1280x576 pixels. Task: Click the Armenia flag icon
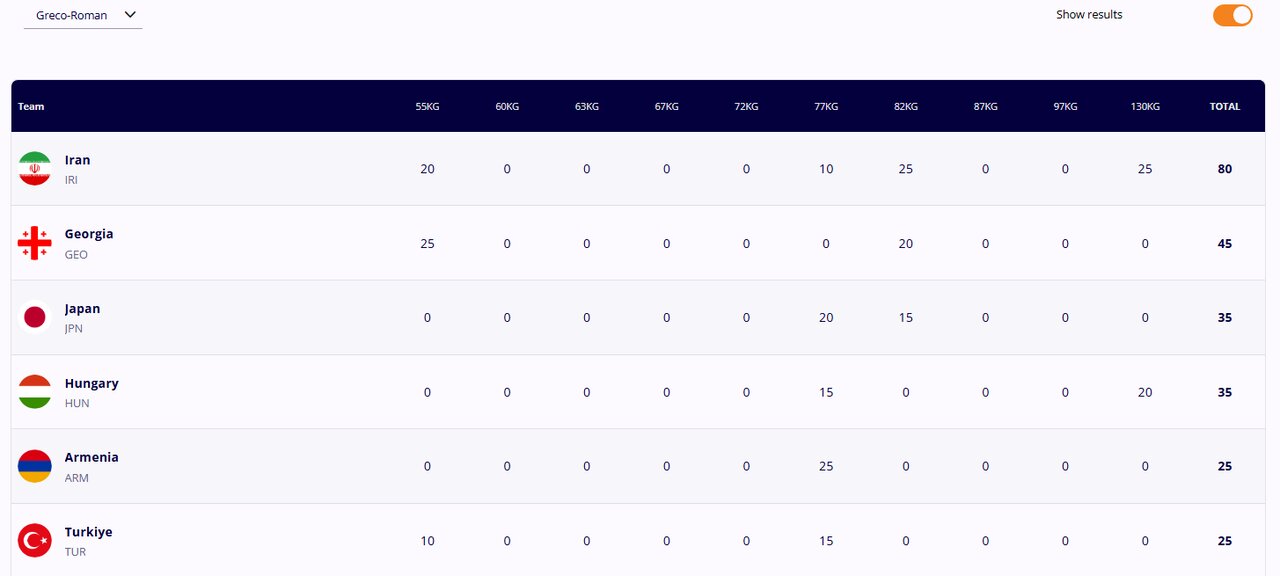coord(35,466)
